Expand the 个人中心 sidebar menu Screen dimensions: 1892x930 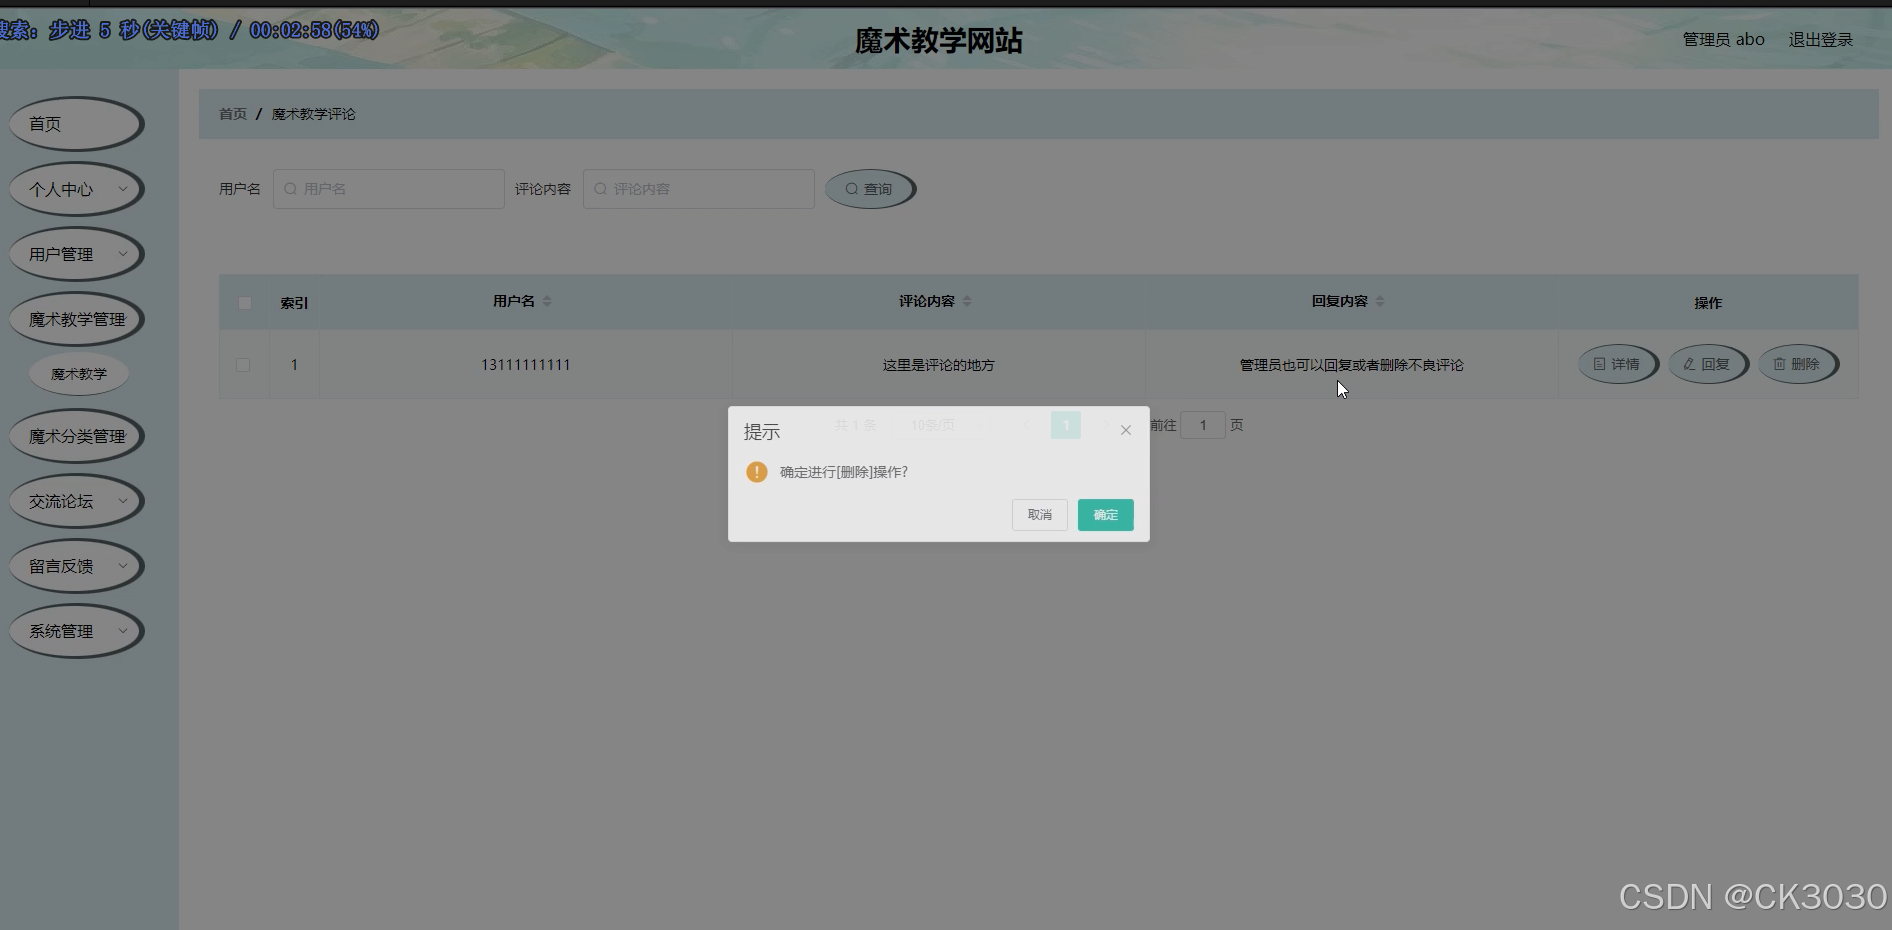coord(76,189)
